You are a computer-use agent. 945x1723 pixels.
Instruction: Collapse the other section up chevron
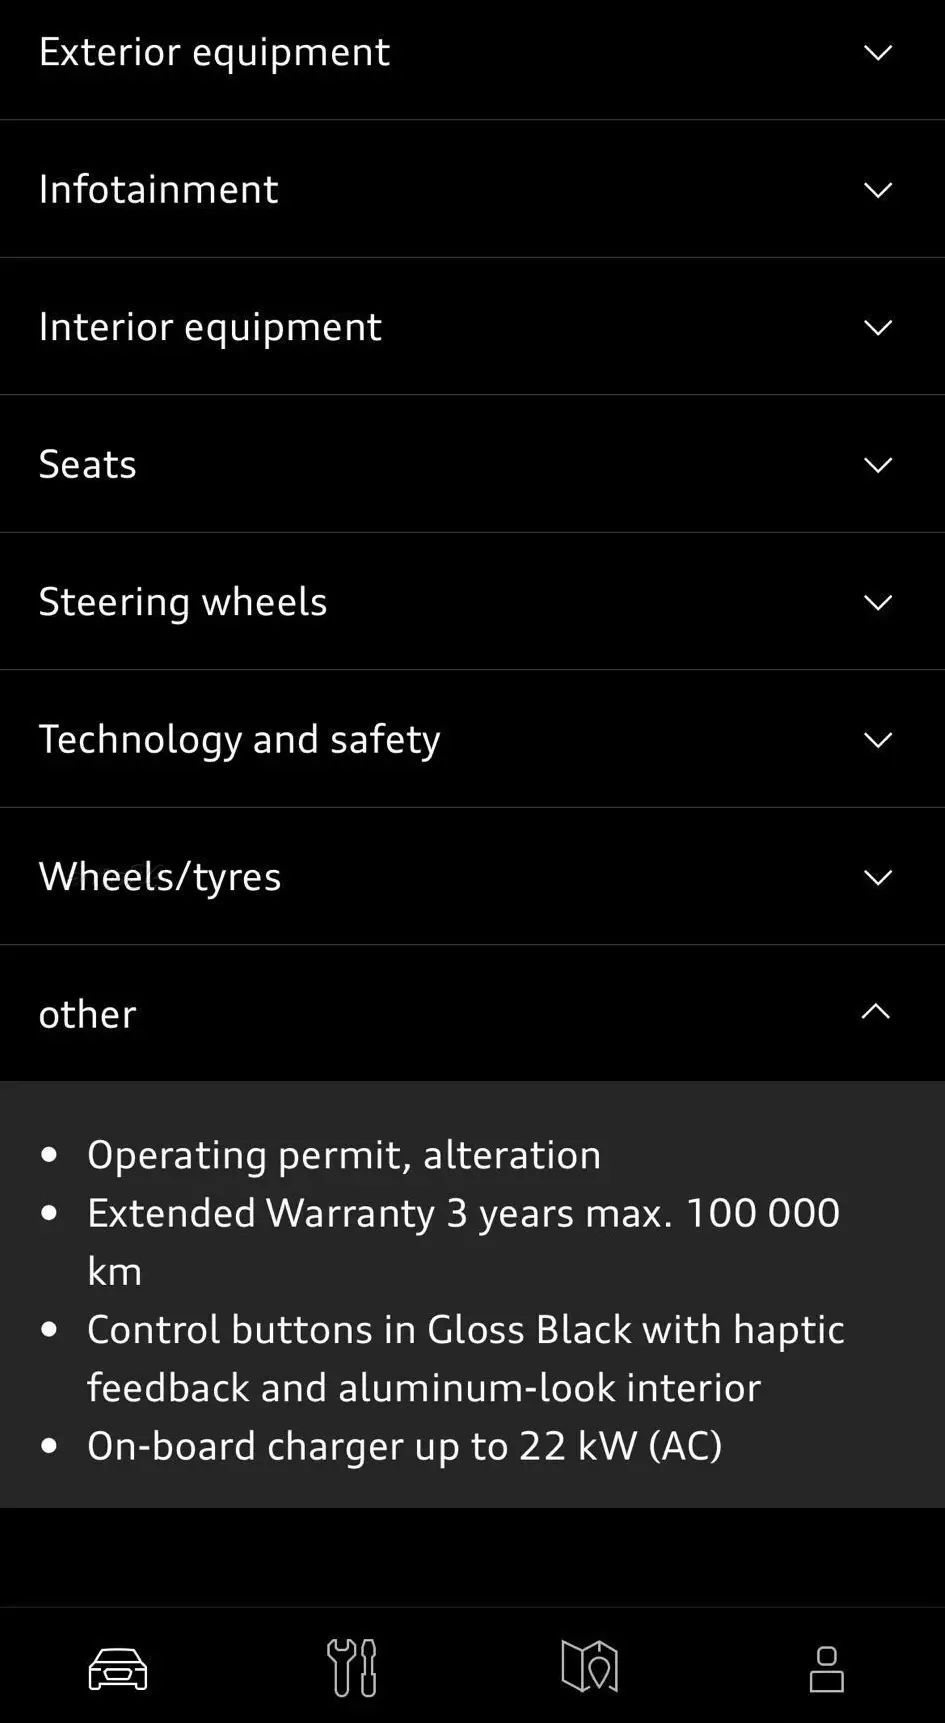875,1012
